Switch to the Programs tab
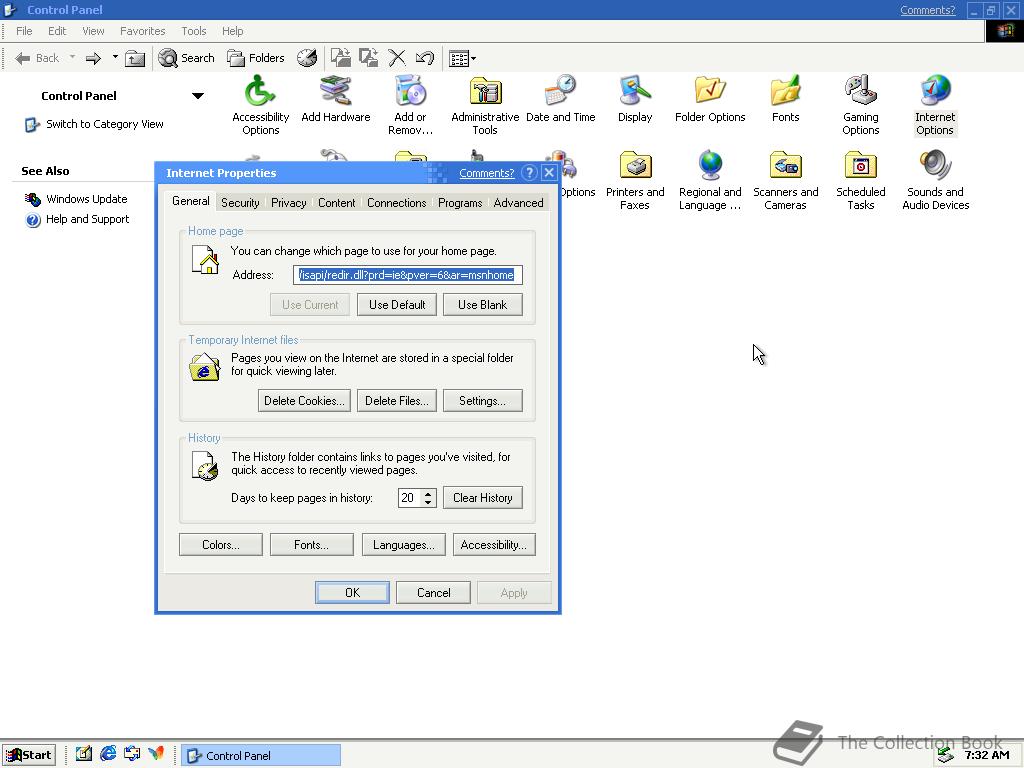 [460, 202]
